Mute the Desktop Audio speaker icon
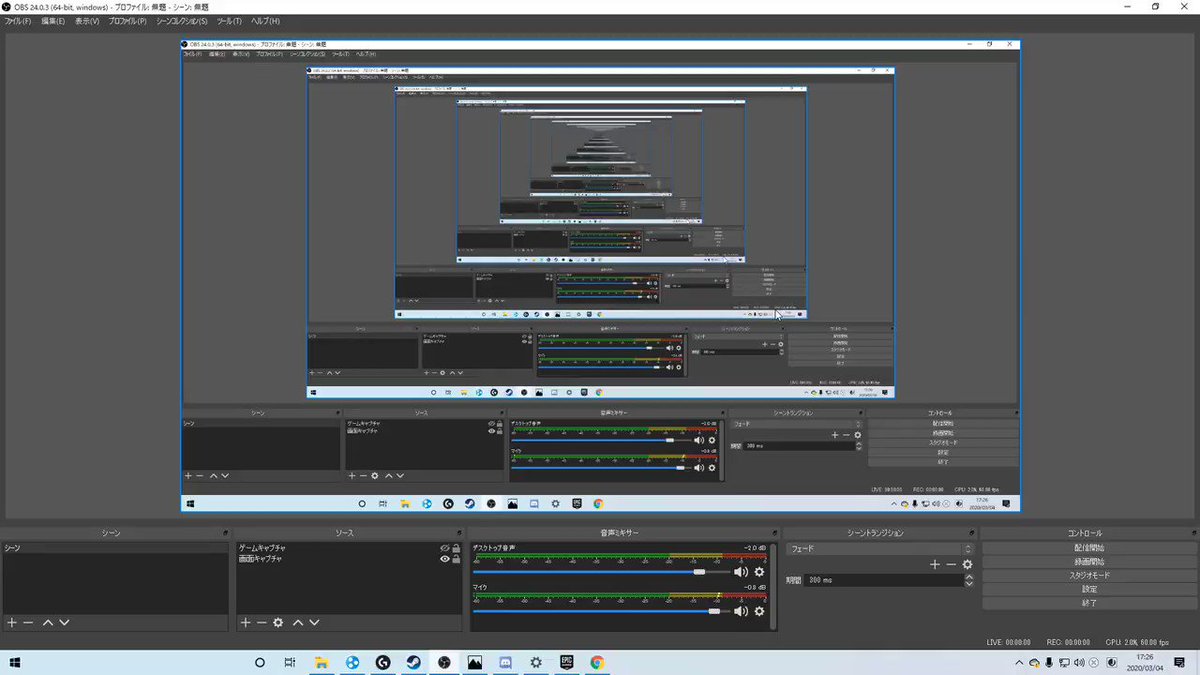The width and height of the screenshot is (1200, 675). [x=740, y=572]
